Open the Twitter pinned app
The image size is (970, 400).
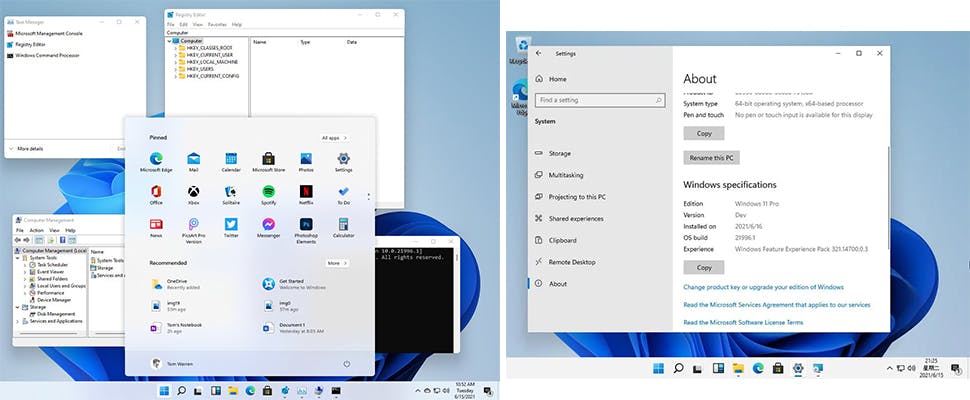pos(231,224)
